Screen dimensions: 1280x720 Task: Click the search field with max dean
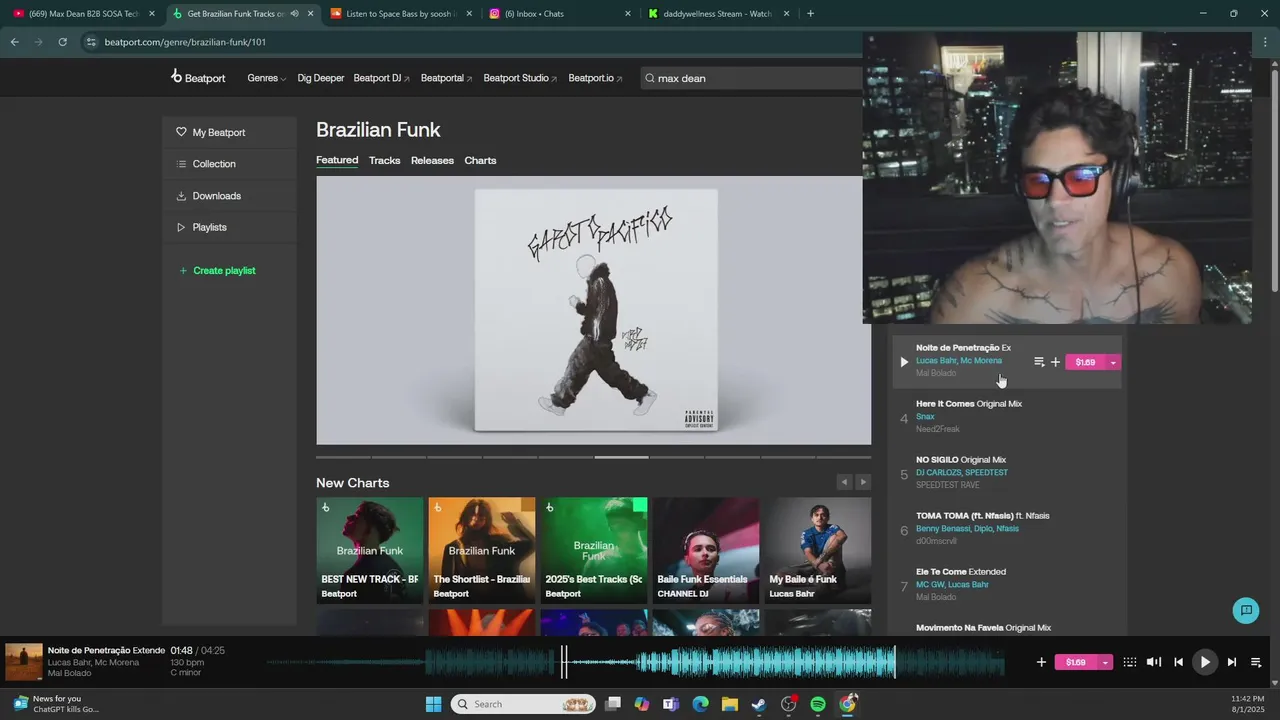pos(750,78)
